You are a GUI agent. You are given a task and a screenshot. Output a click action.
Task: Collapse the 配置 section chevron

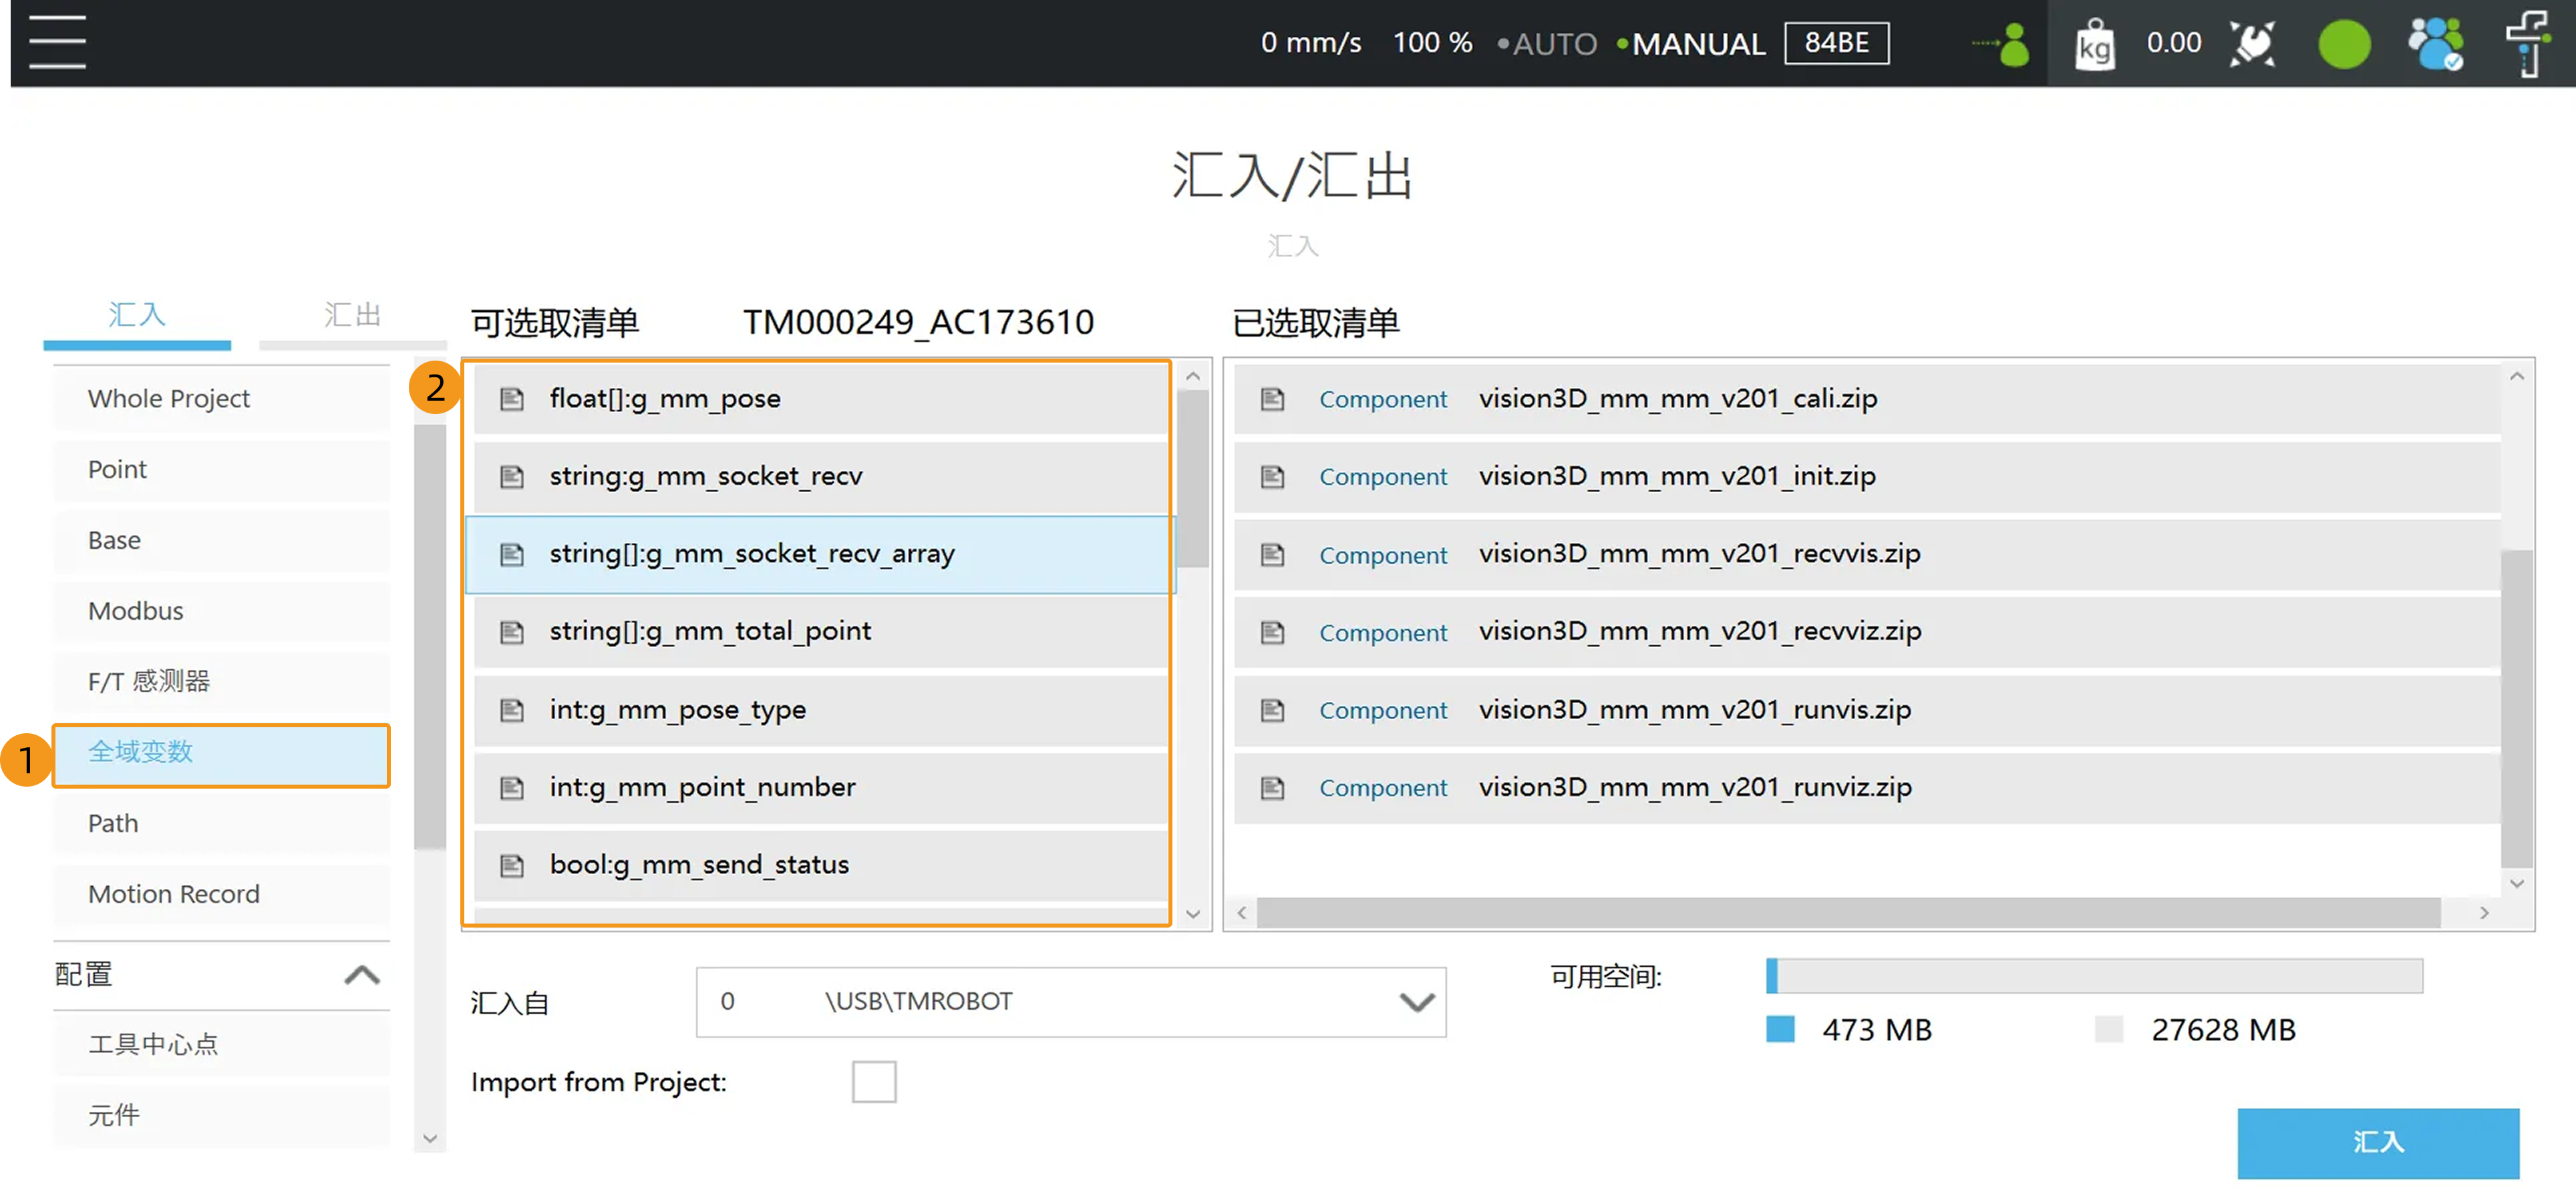click(x=362, y=974)
